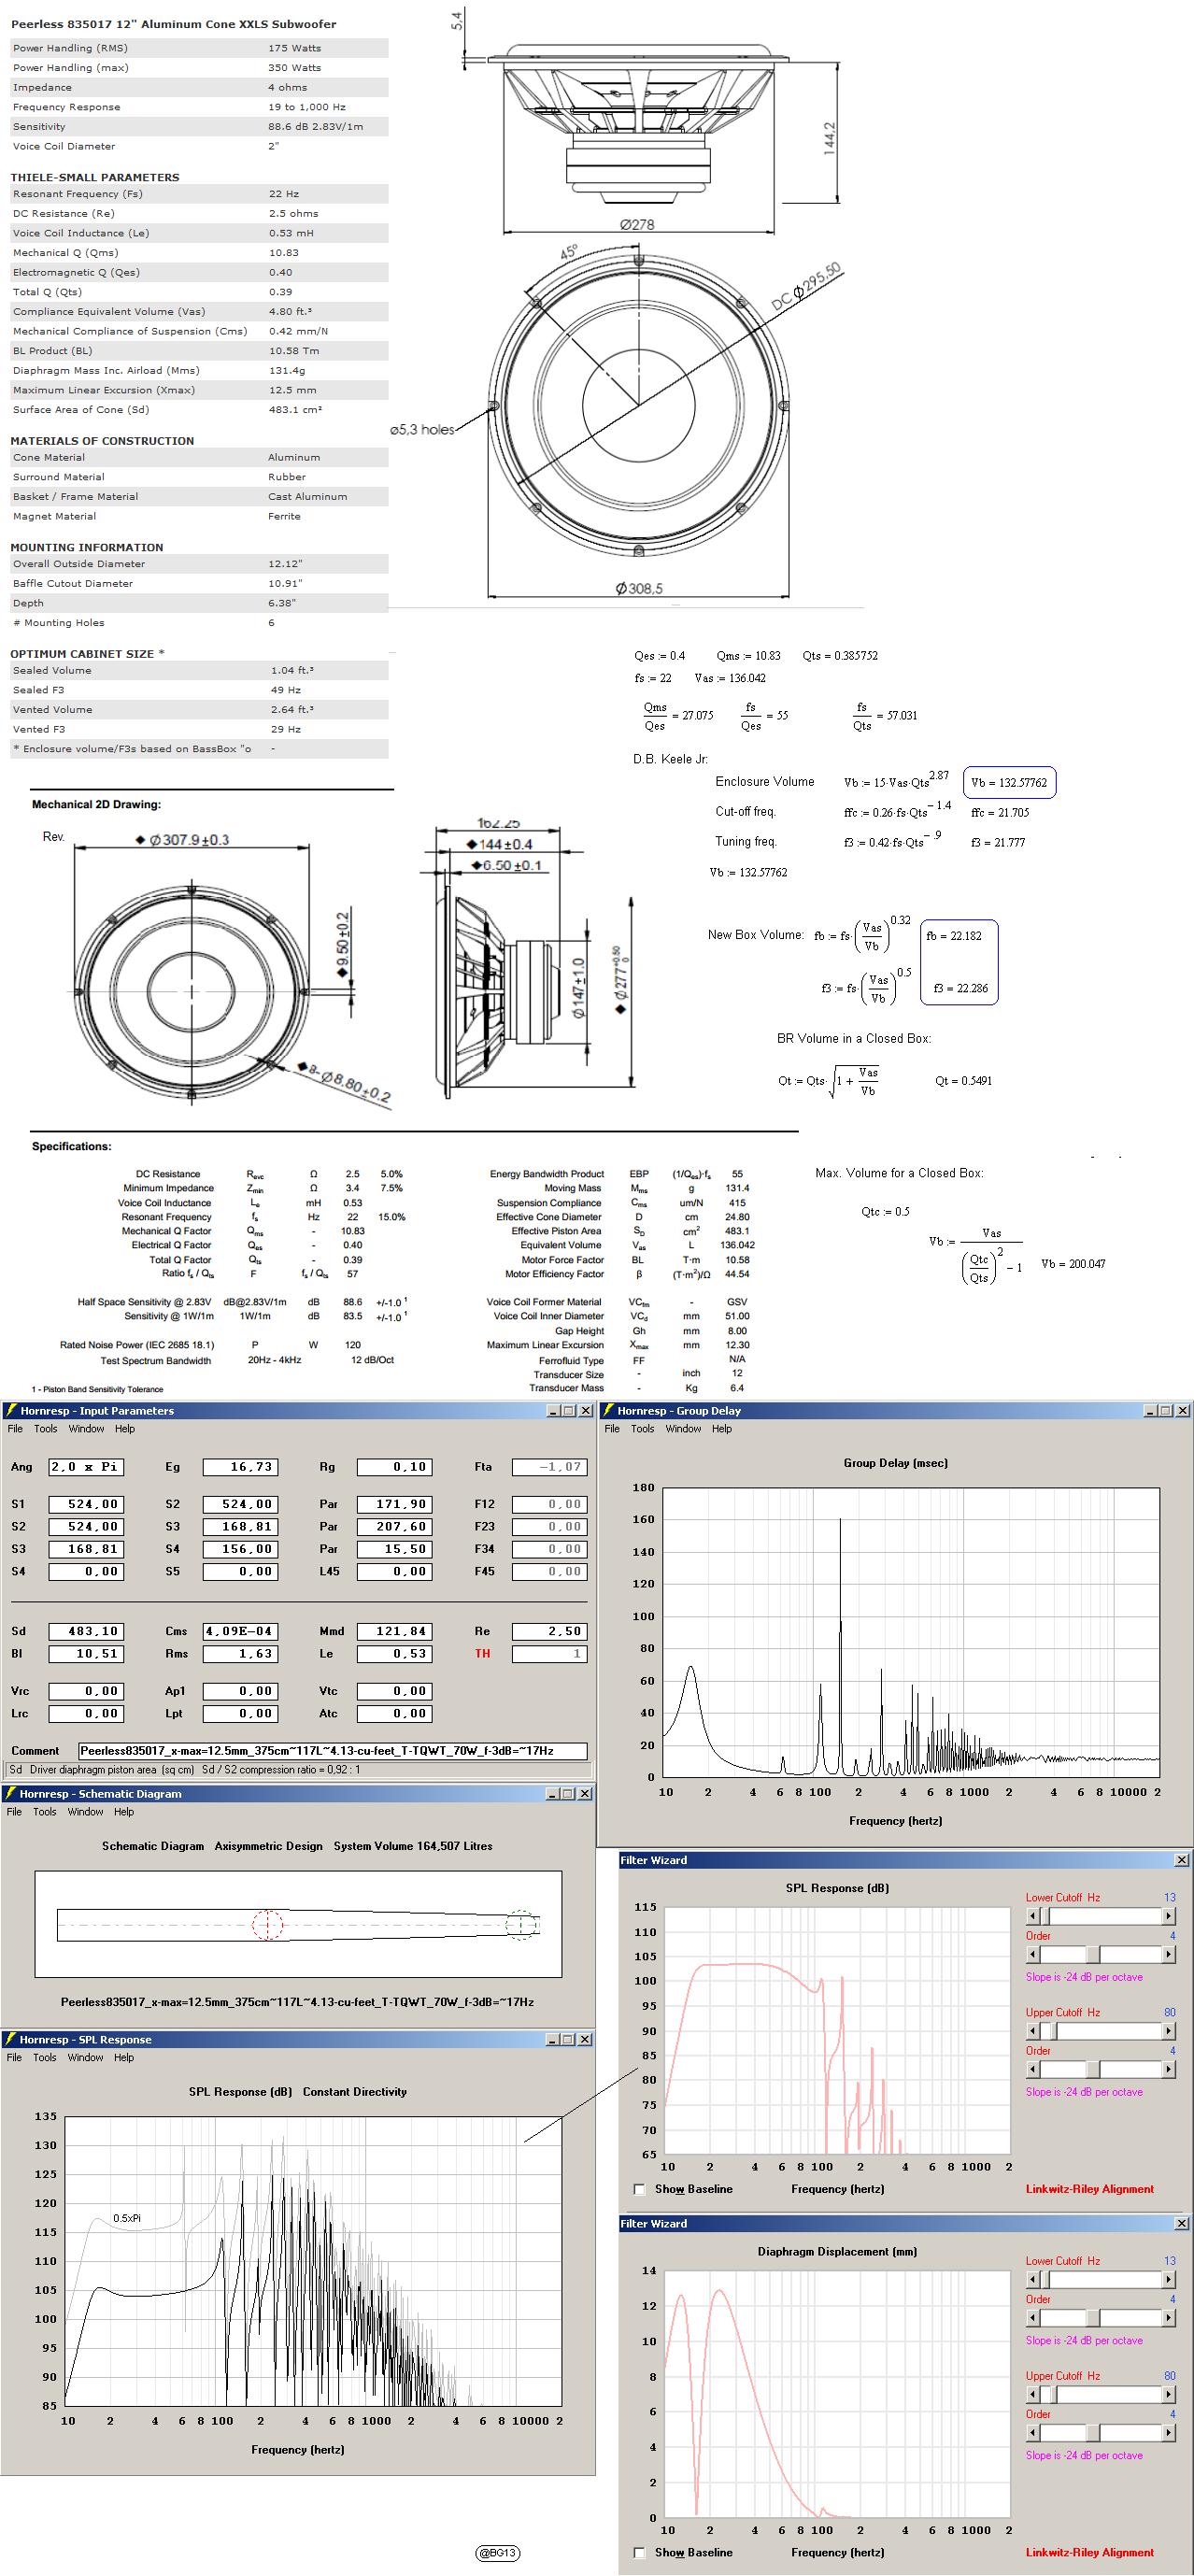This screenshot has height=2576, width=1194.
Task: Open the Tools menu in the Input Parameters window
Action: click(45, 1428)
